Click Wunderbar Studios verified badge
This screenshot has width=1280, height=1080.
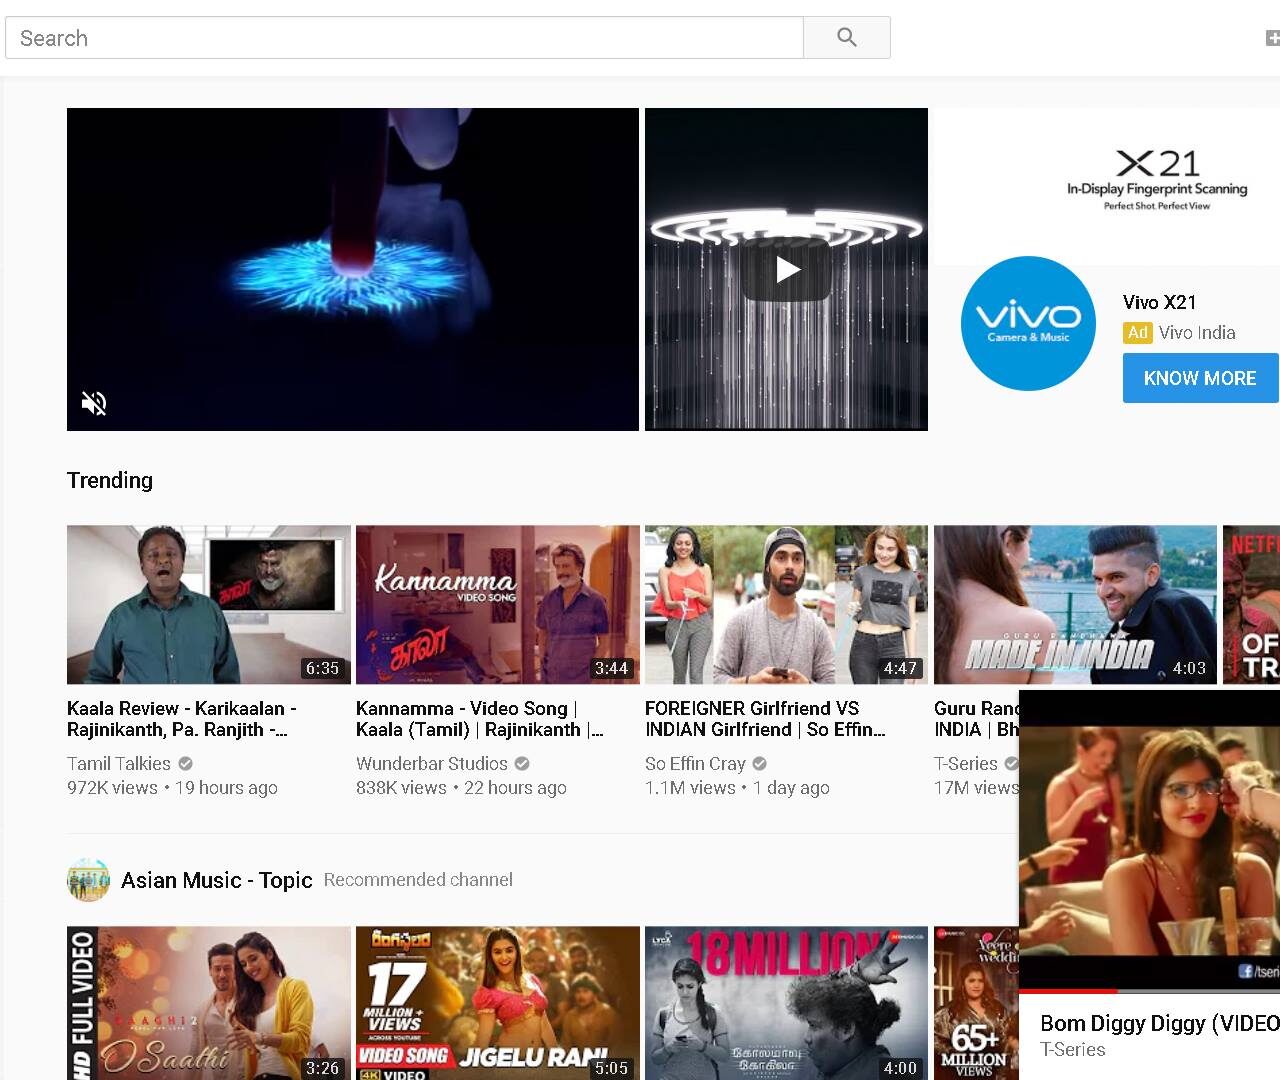point(522,764)
